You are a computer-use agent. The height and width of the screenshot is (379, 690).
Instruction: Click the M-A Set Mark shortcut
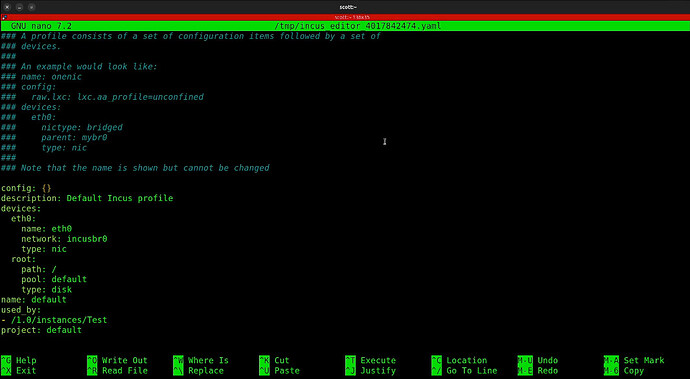click(x=634, y=361)
